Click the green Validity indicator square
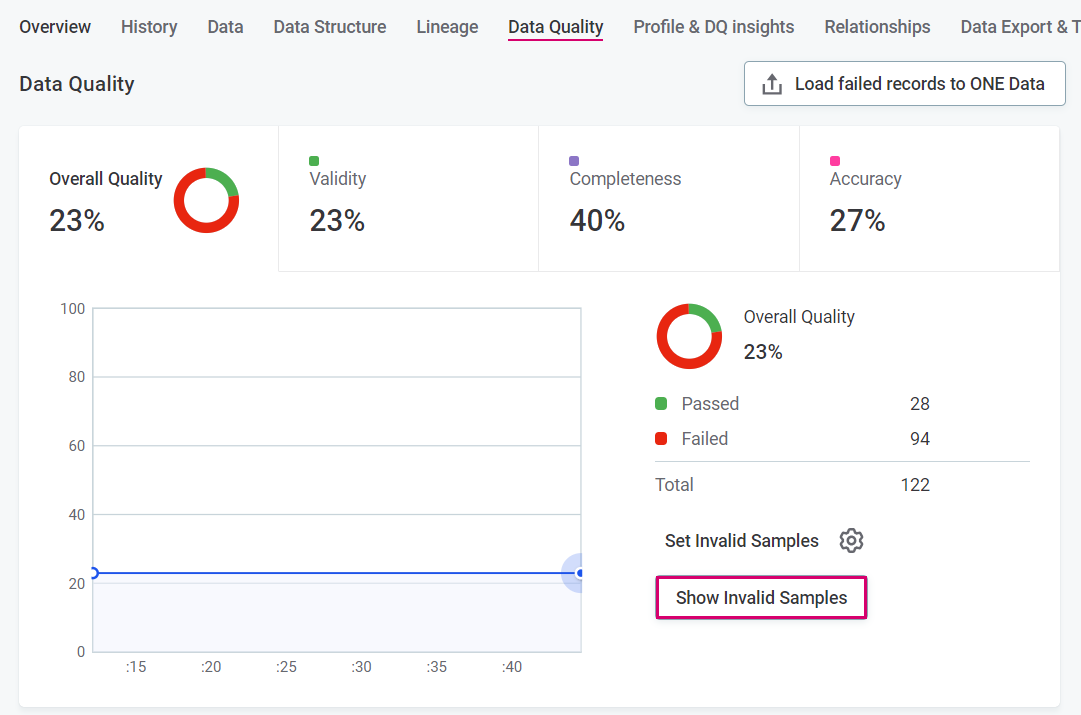Viewport: 1081px width, 715px height. [x=314, y=161]
